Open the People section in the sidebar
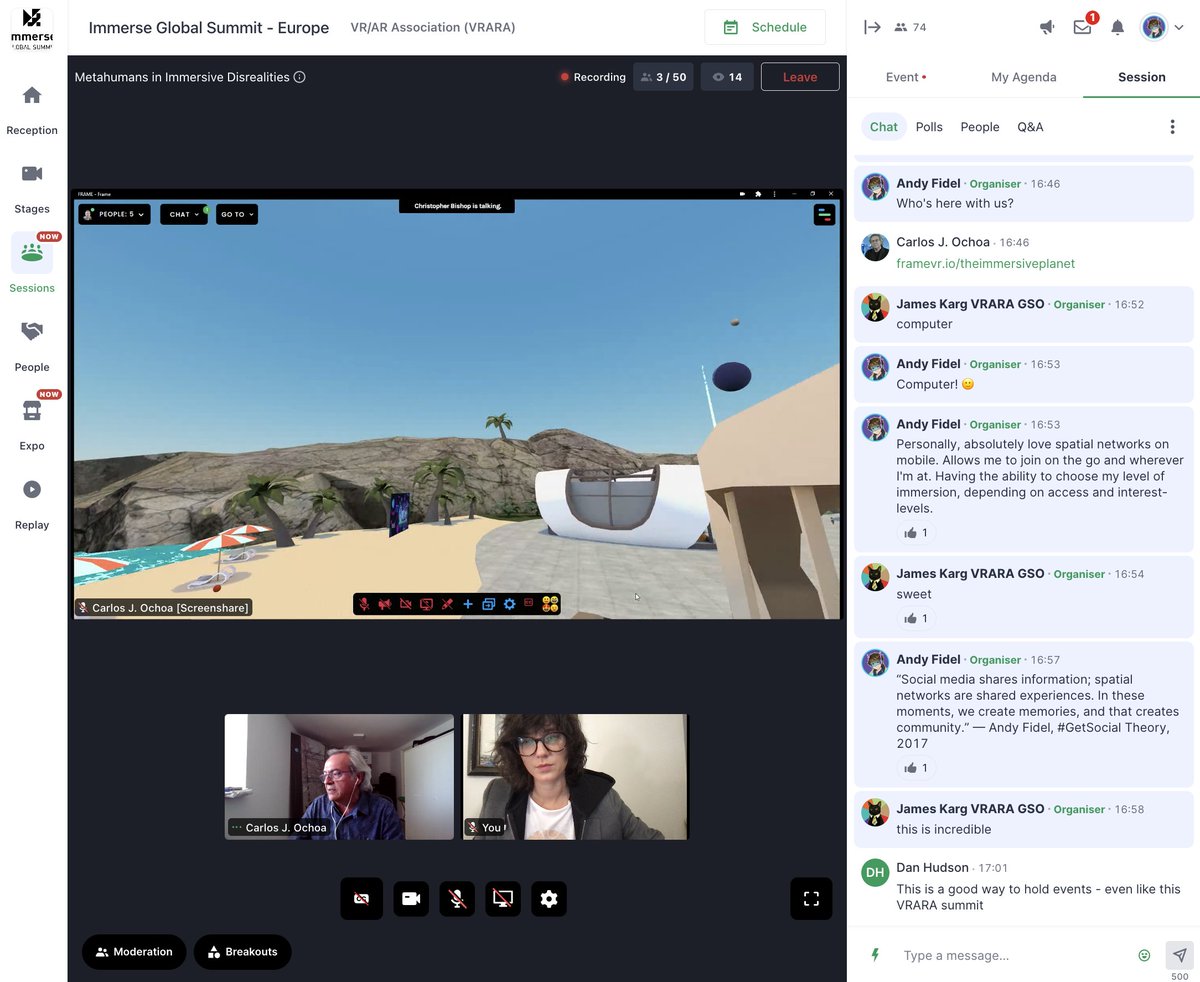The image size is (1200, 982). click(32, 346)
